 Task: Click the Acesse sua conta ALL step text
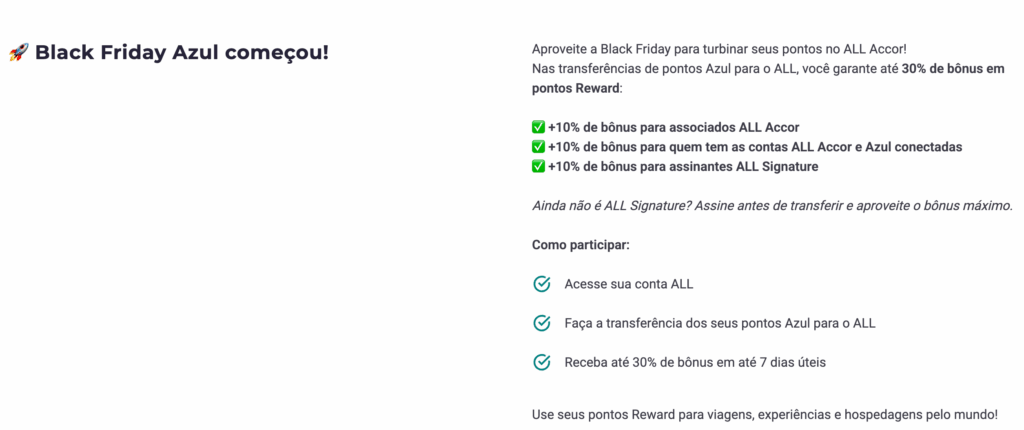pos(628,284)
